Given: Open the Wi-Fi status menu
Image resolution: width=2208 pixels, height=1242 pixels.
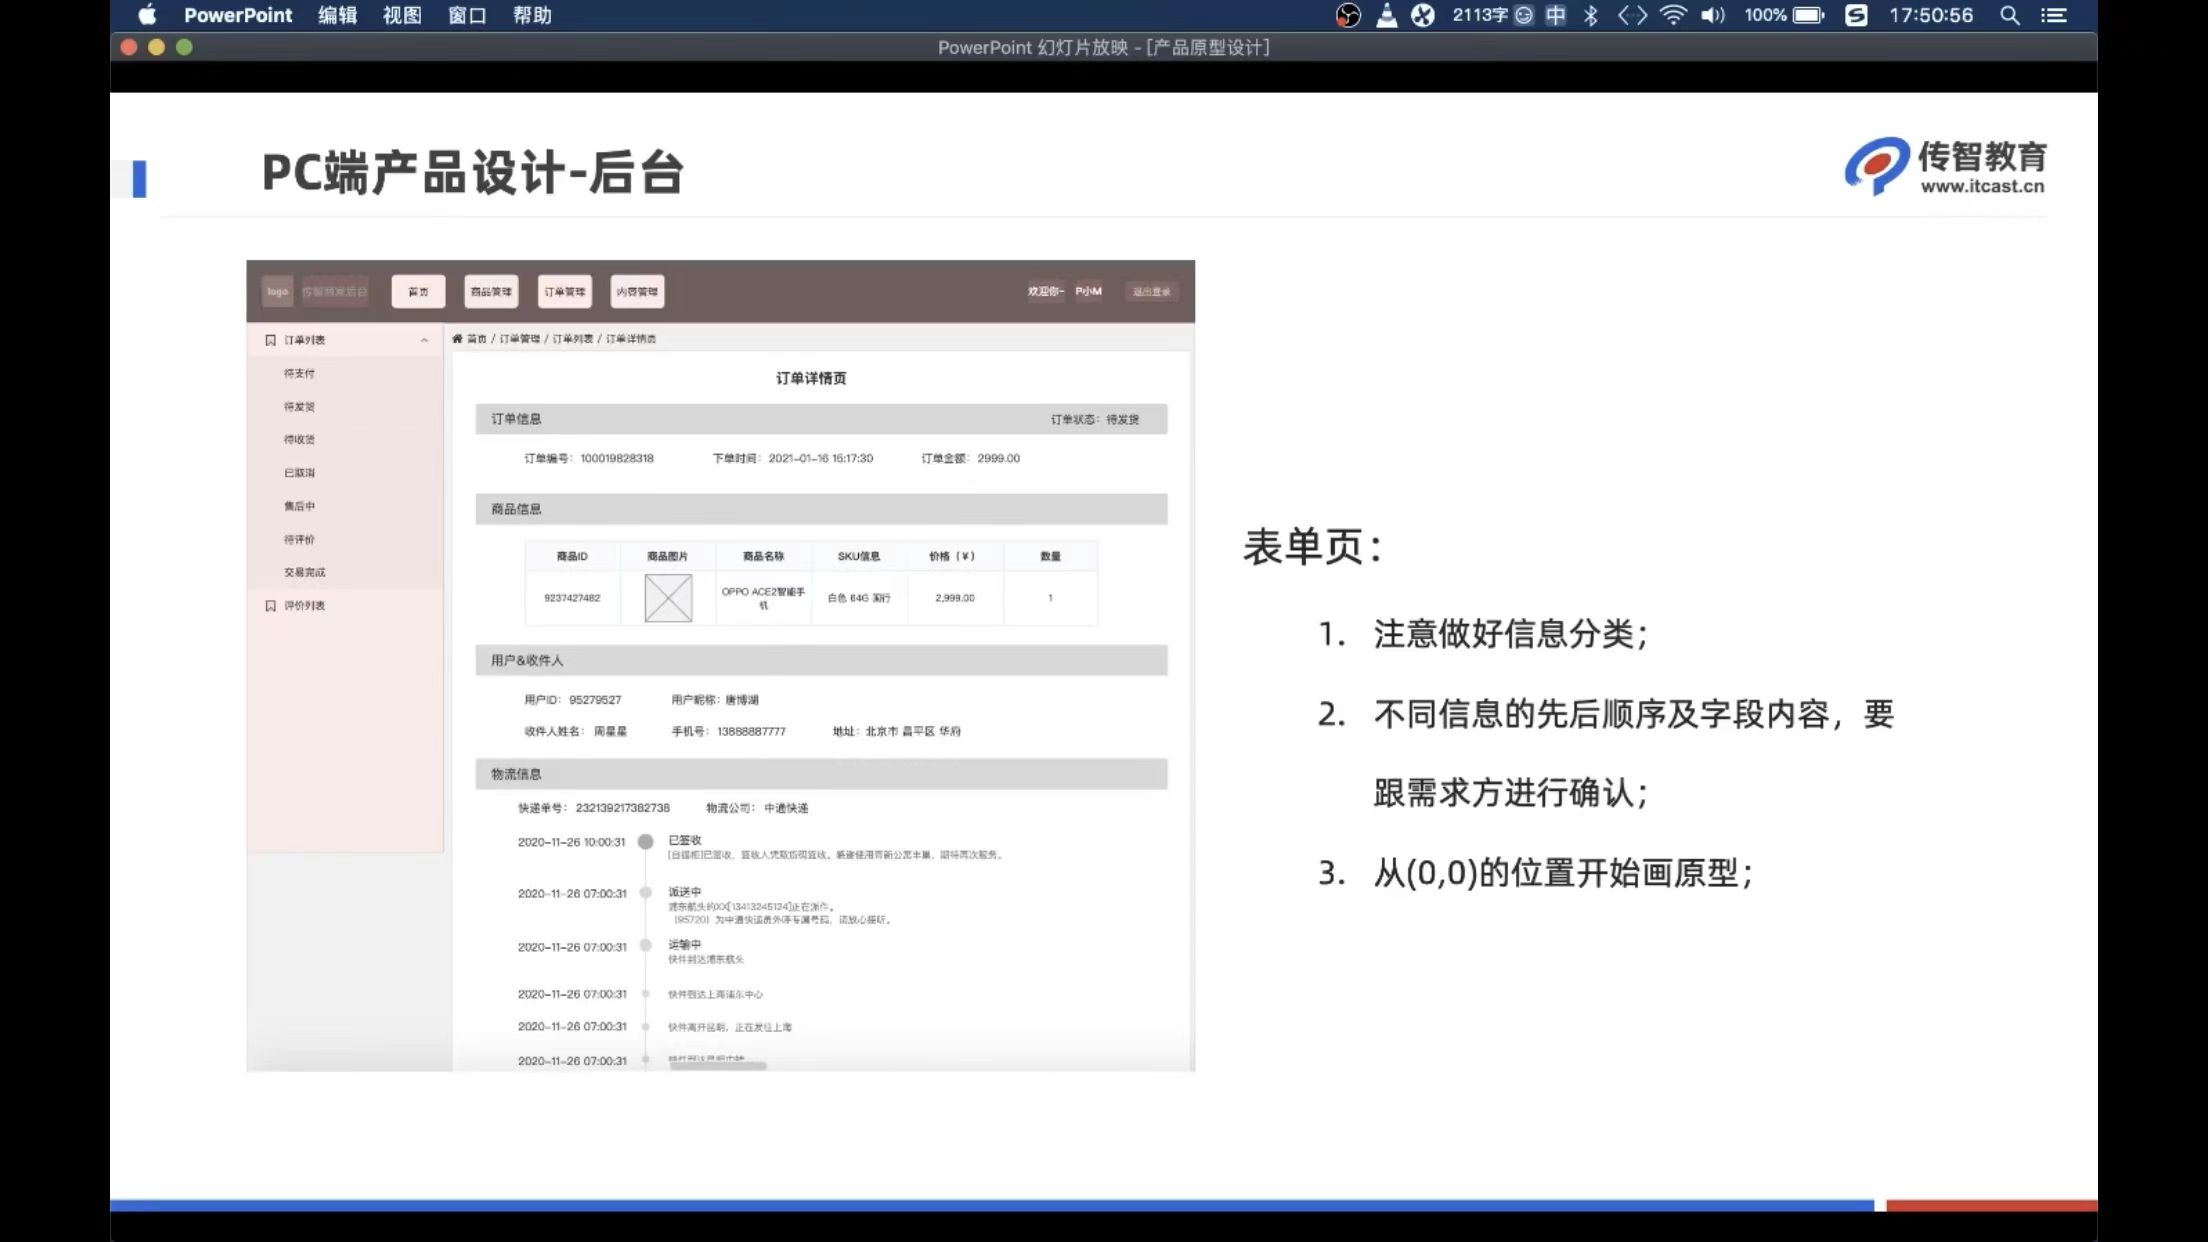Looking at the screenshot, I should [x=1673, y=15].
